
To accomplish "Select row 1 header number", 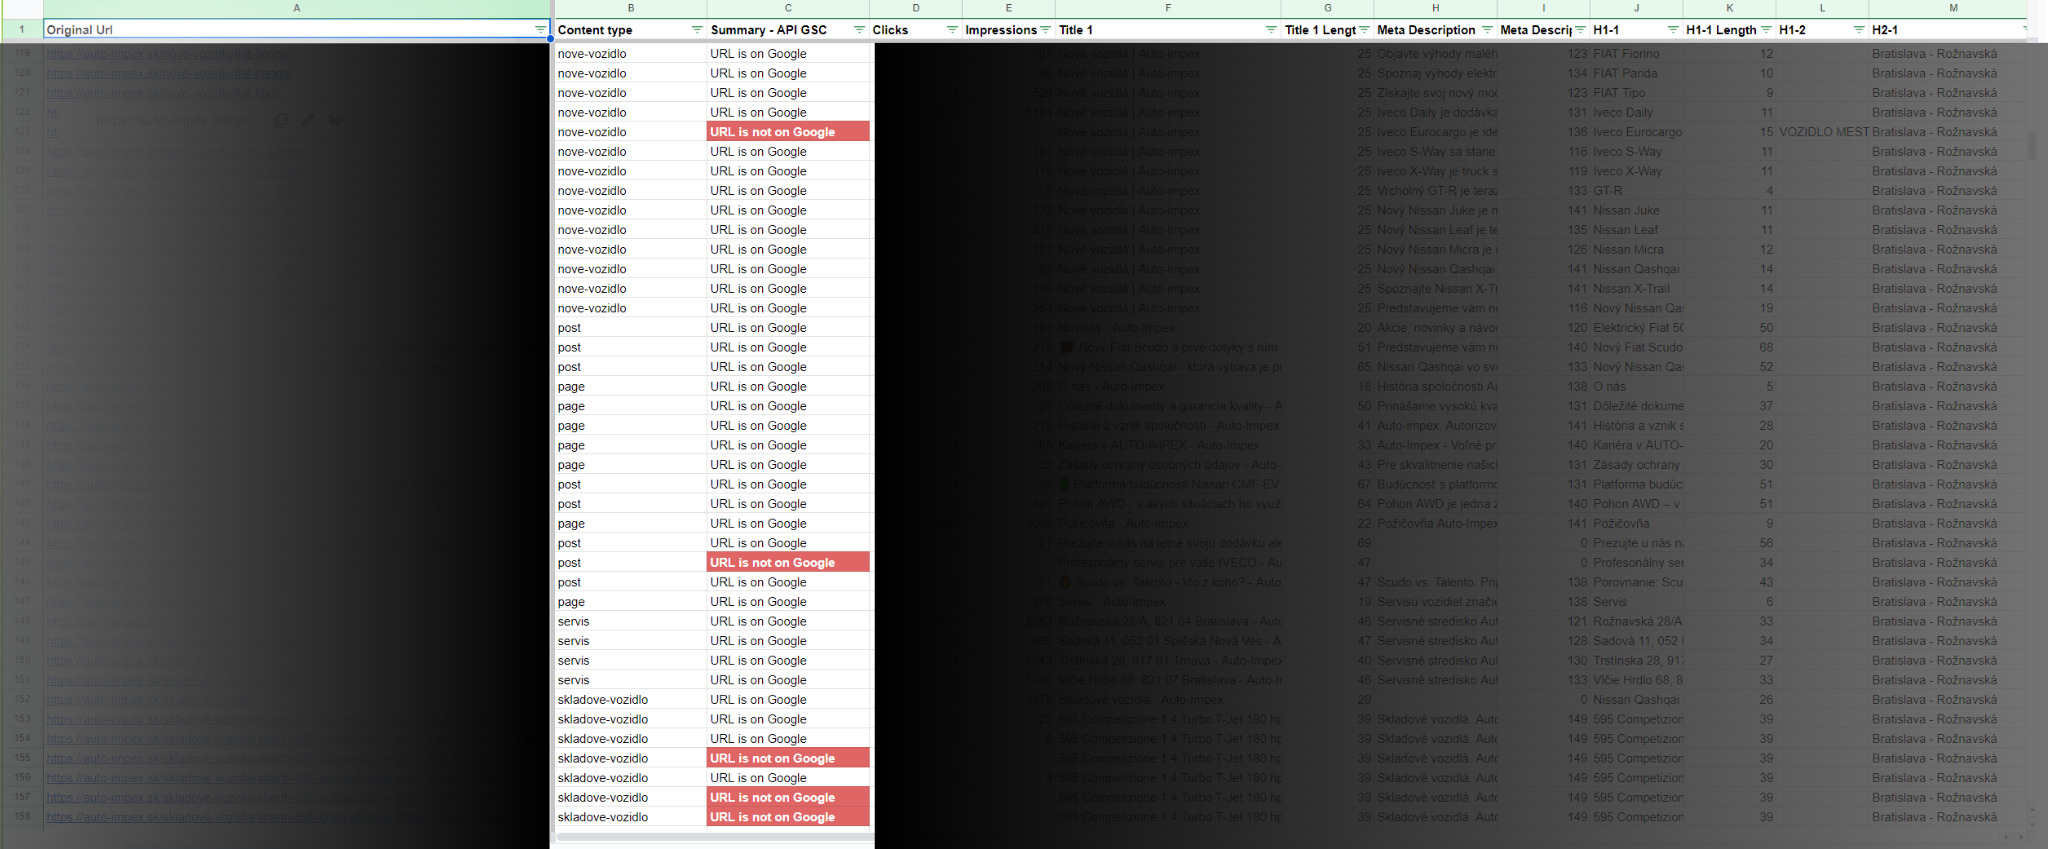I will 21,30.
